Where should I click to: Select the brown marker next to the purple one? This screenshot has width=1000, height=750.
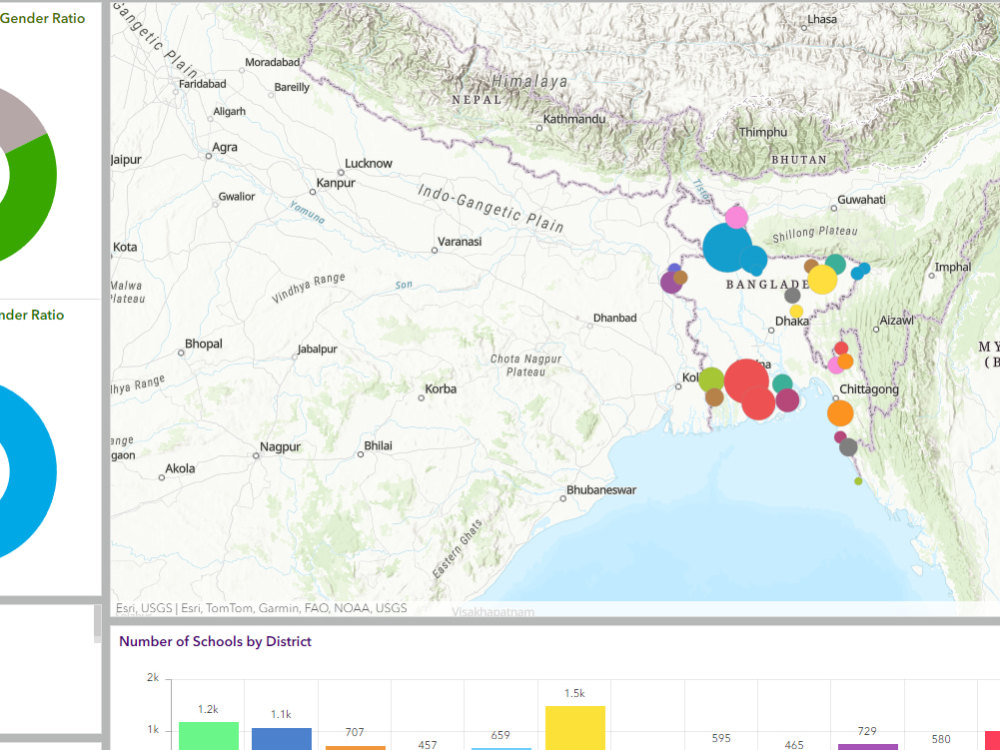[x=681, y=277]
